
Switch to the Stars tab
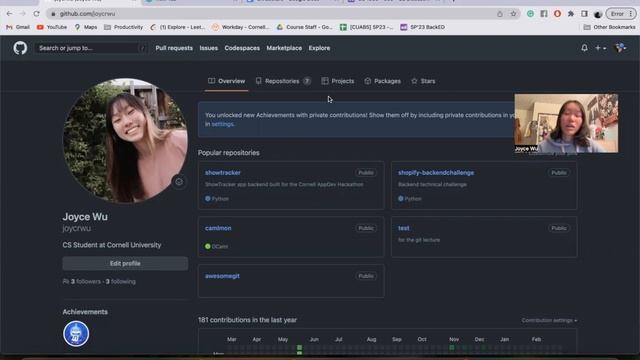pyautogui.click(x=423, y=81)
